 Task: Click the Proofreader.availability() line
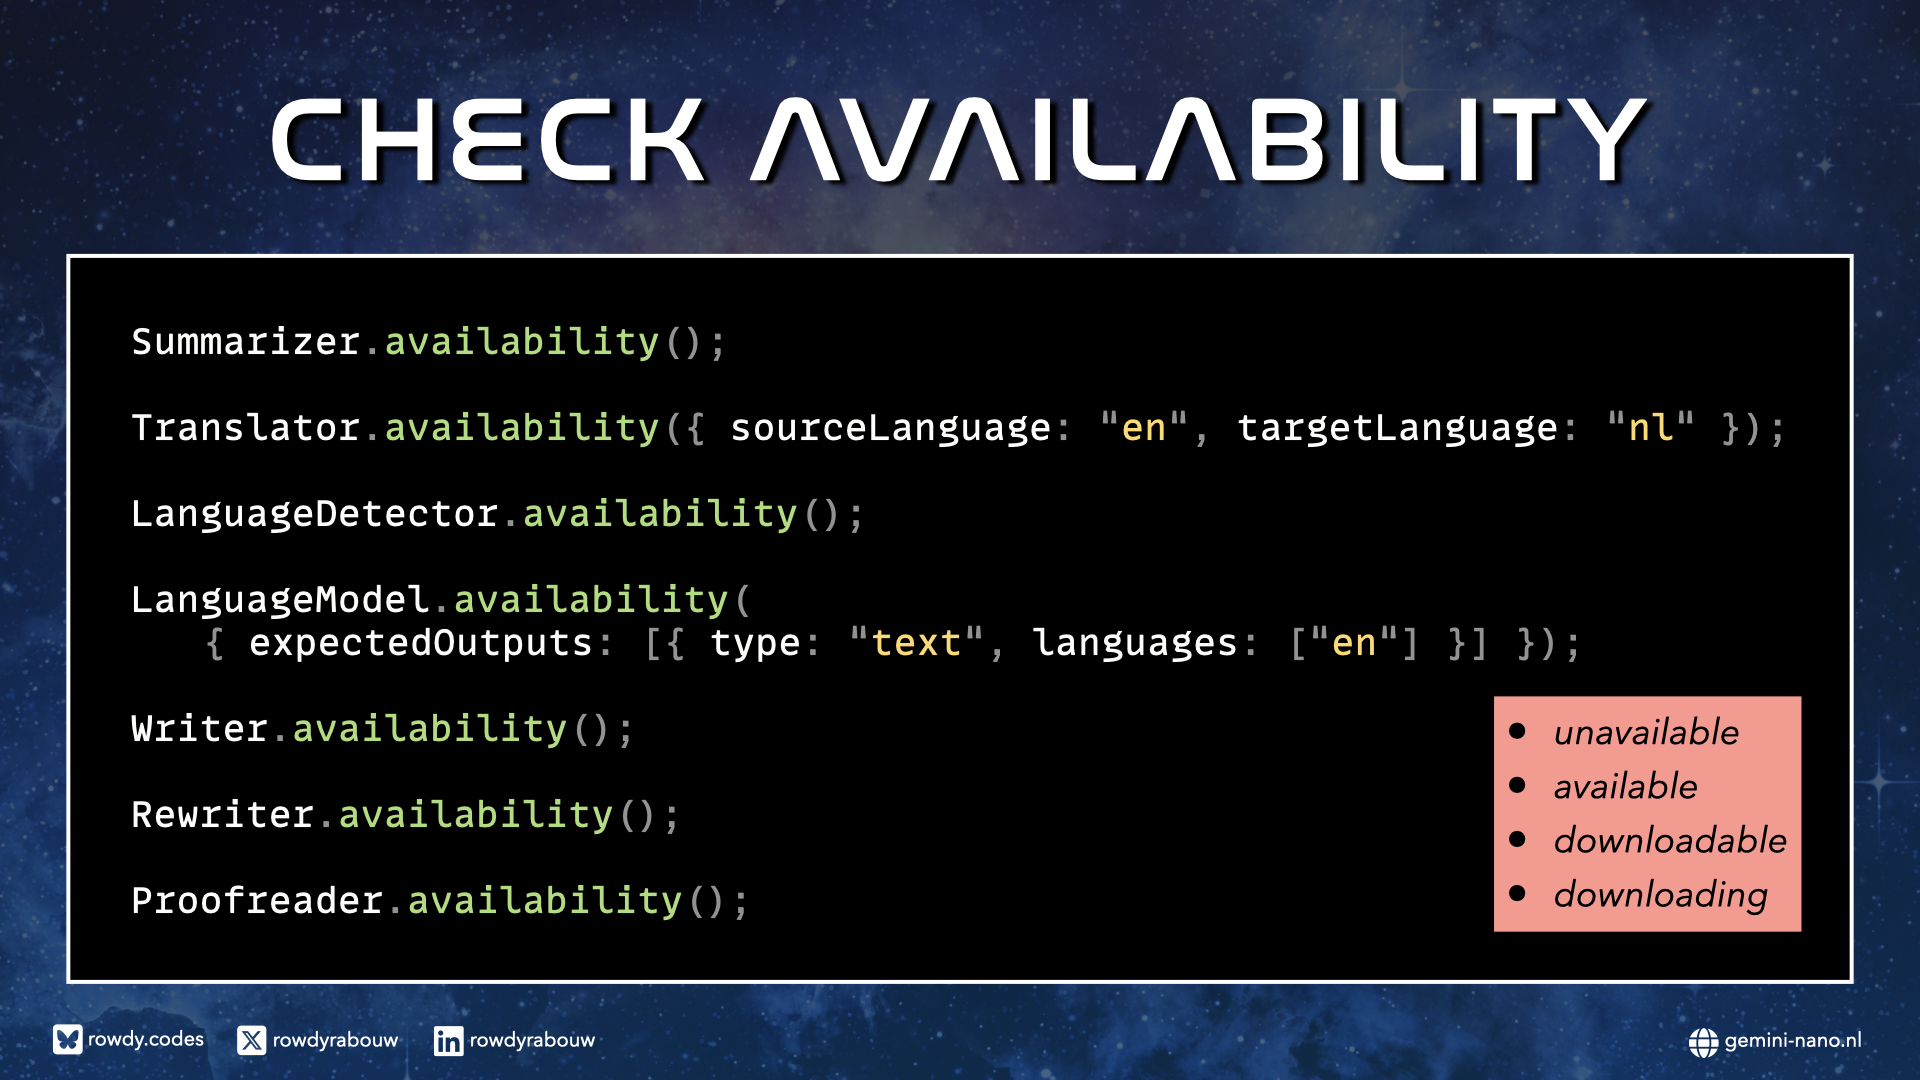click(x=440, y=901)
